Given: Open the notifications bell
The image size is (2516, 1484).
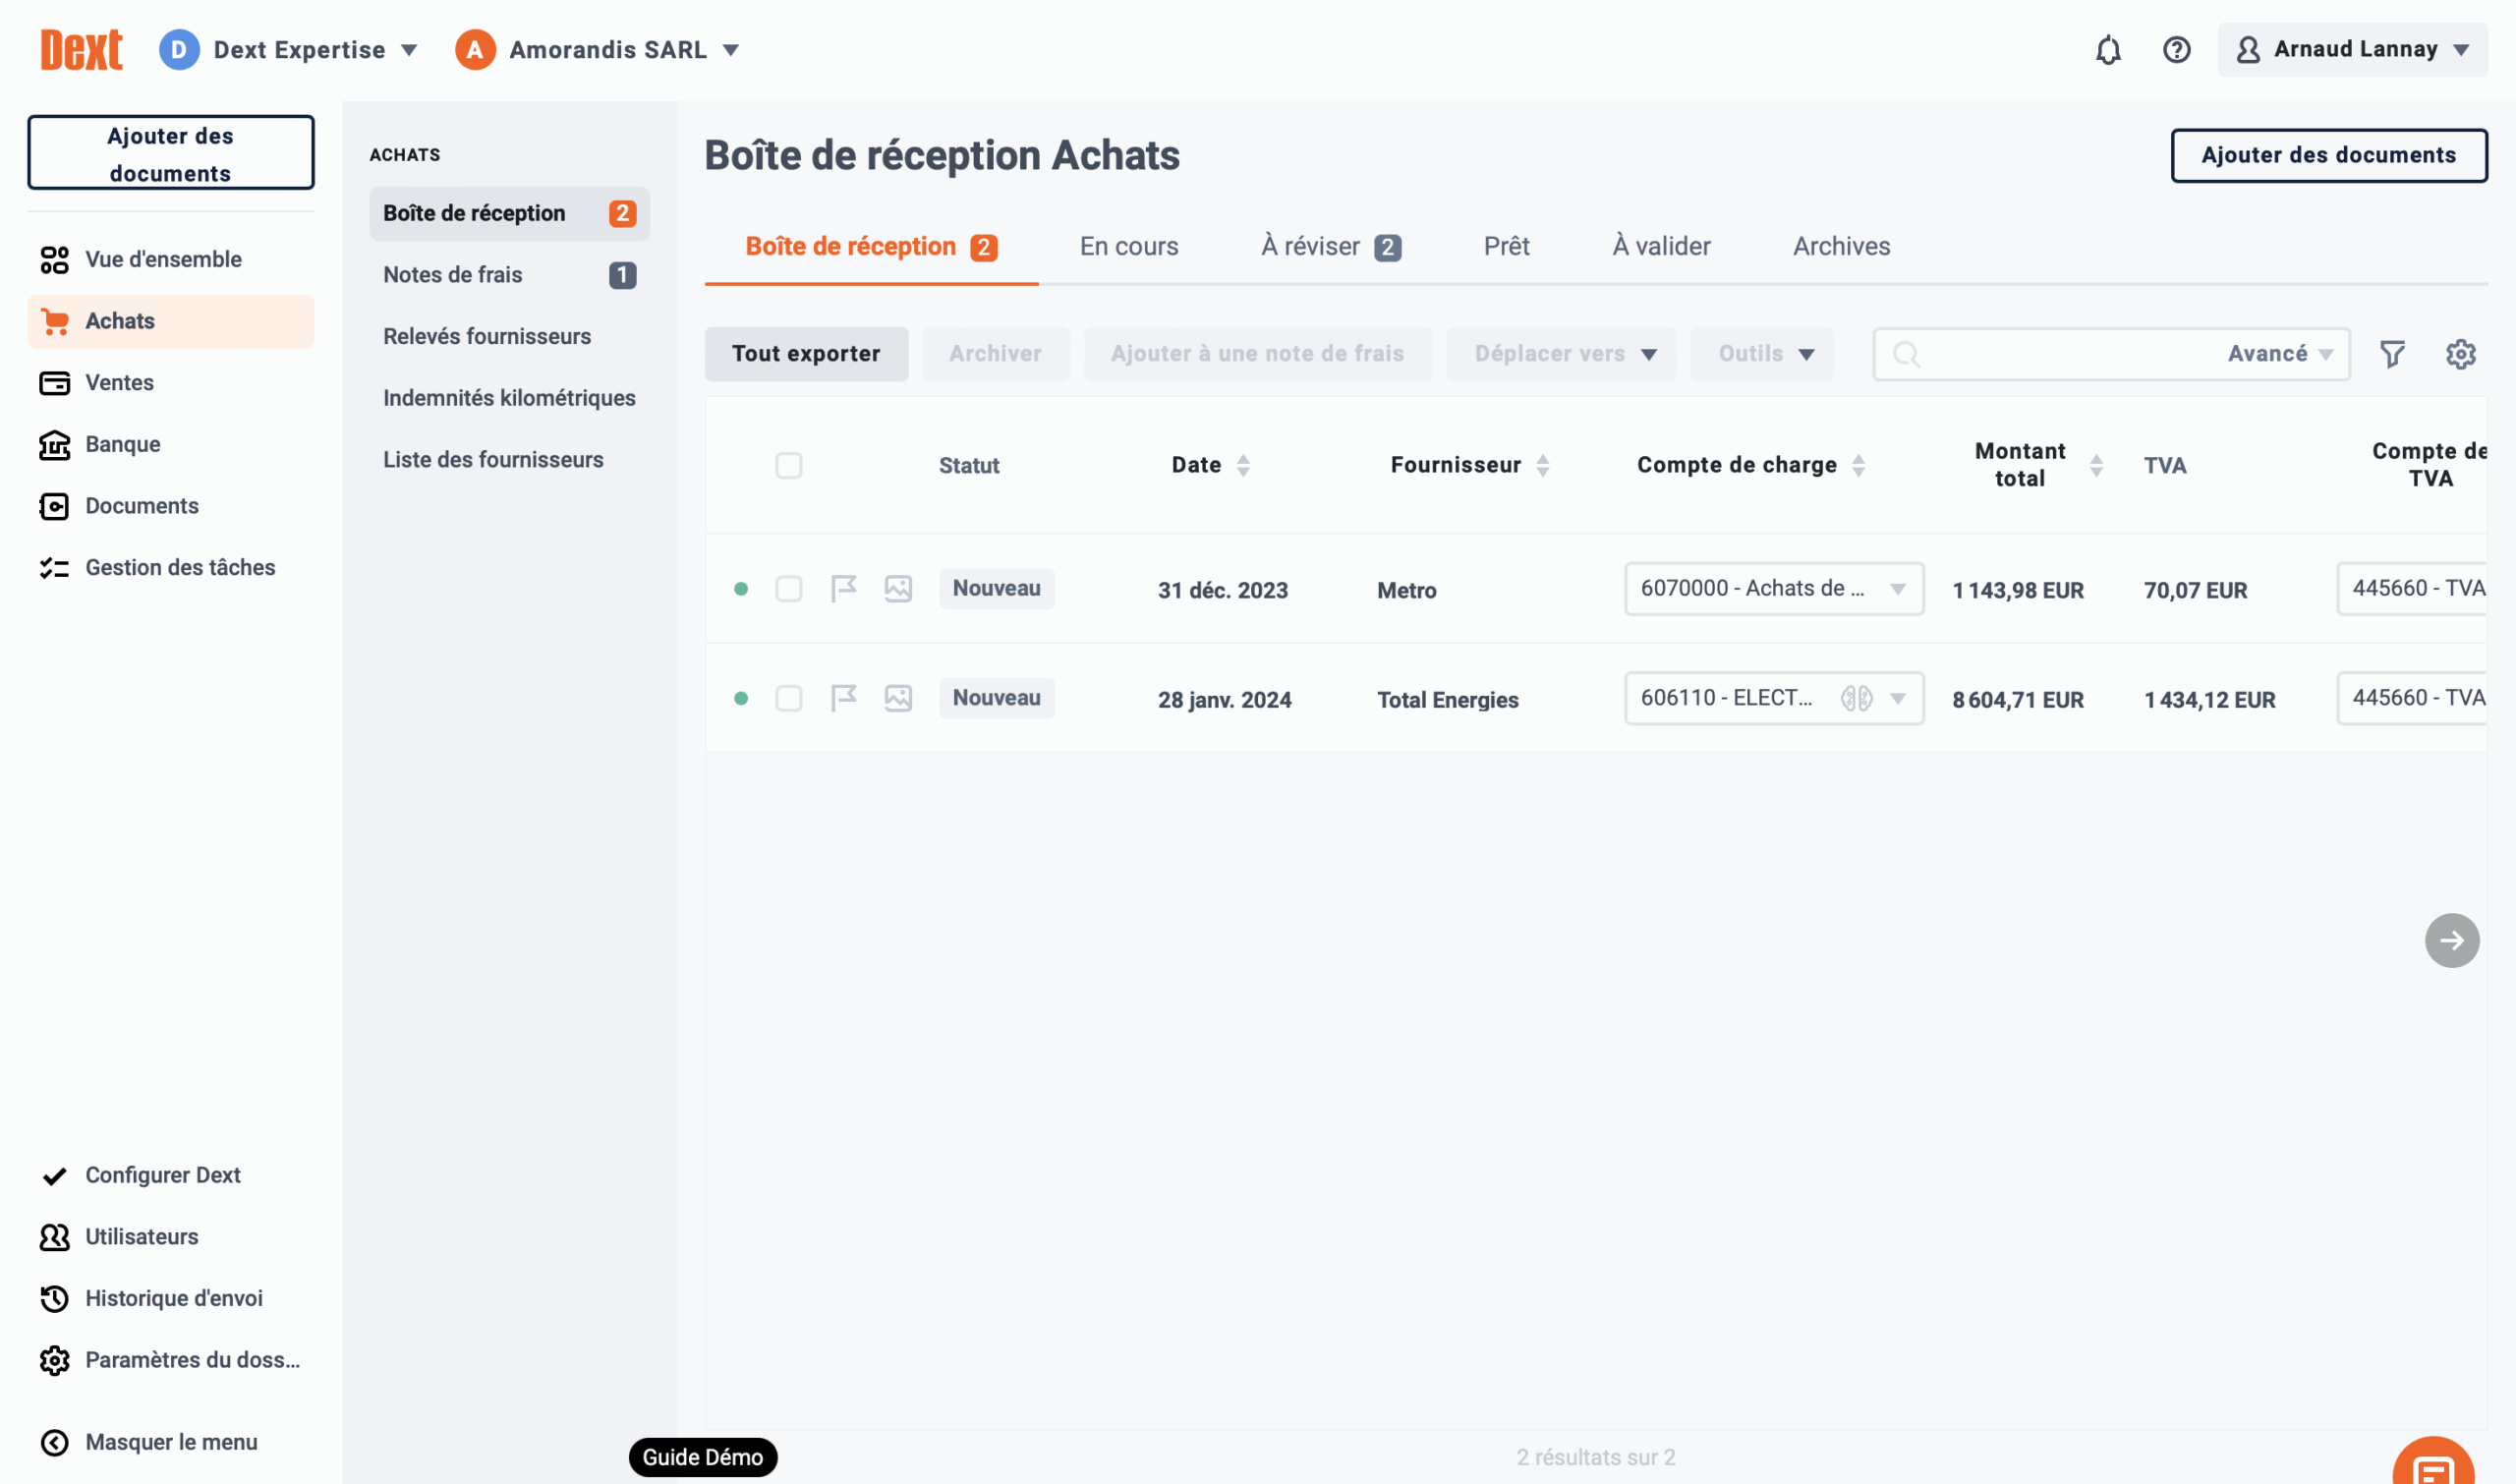Looking at the screenshot, I should [x=2108, y=49].
